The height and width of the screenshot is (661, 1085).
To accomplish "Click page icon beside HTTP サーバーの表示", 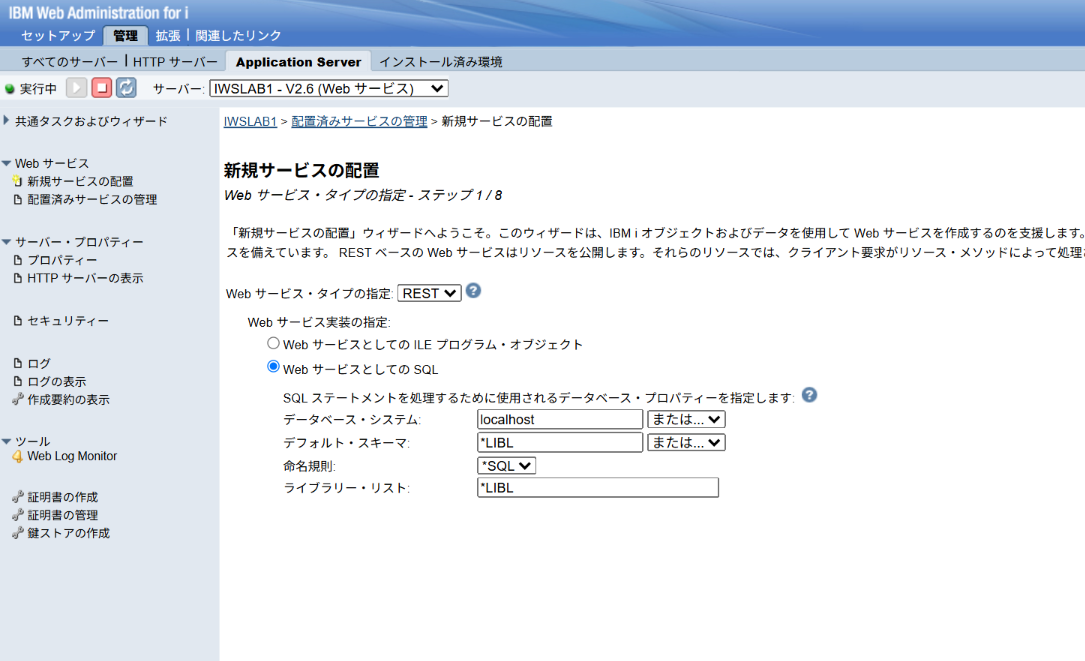I will coord(18,278).
